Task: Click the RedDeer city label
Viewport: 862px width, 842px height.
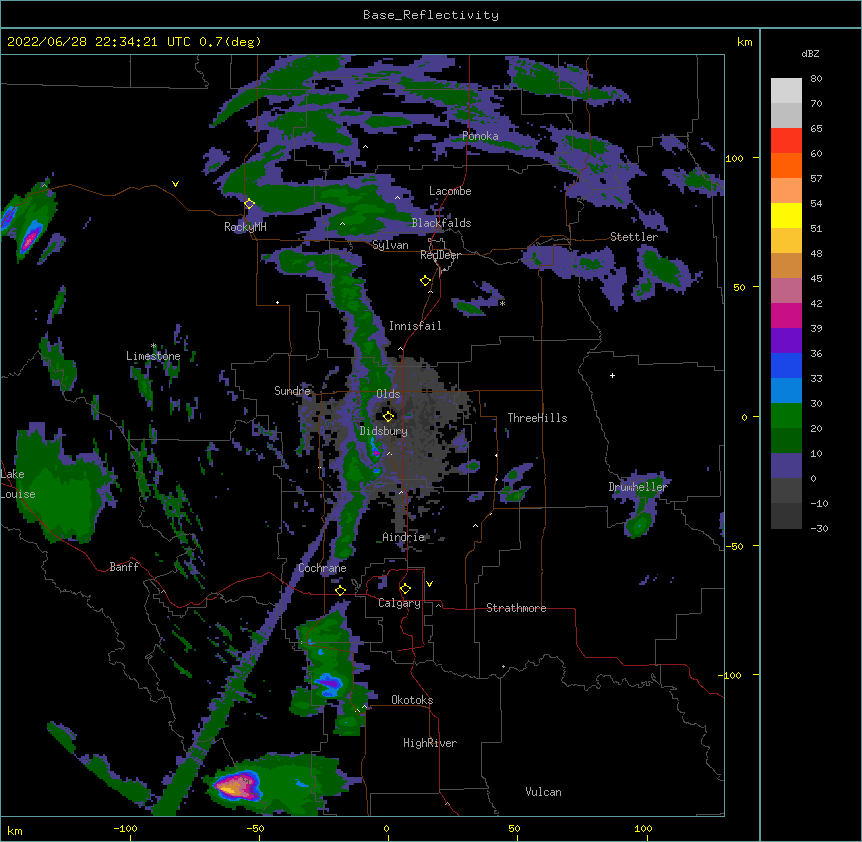Action: (440, 255)
